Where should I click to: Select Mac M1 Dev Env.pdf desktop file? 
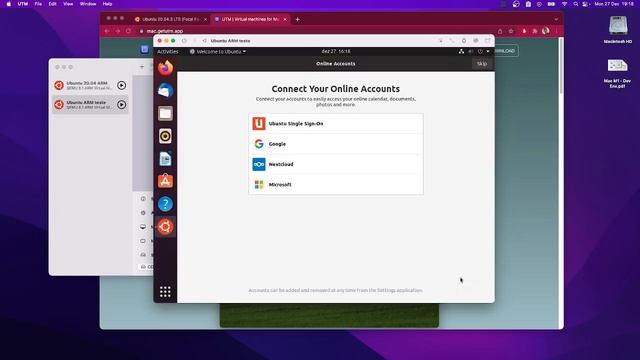click(618, 73)
